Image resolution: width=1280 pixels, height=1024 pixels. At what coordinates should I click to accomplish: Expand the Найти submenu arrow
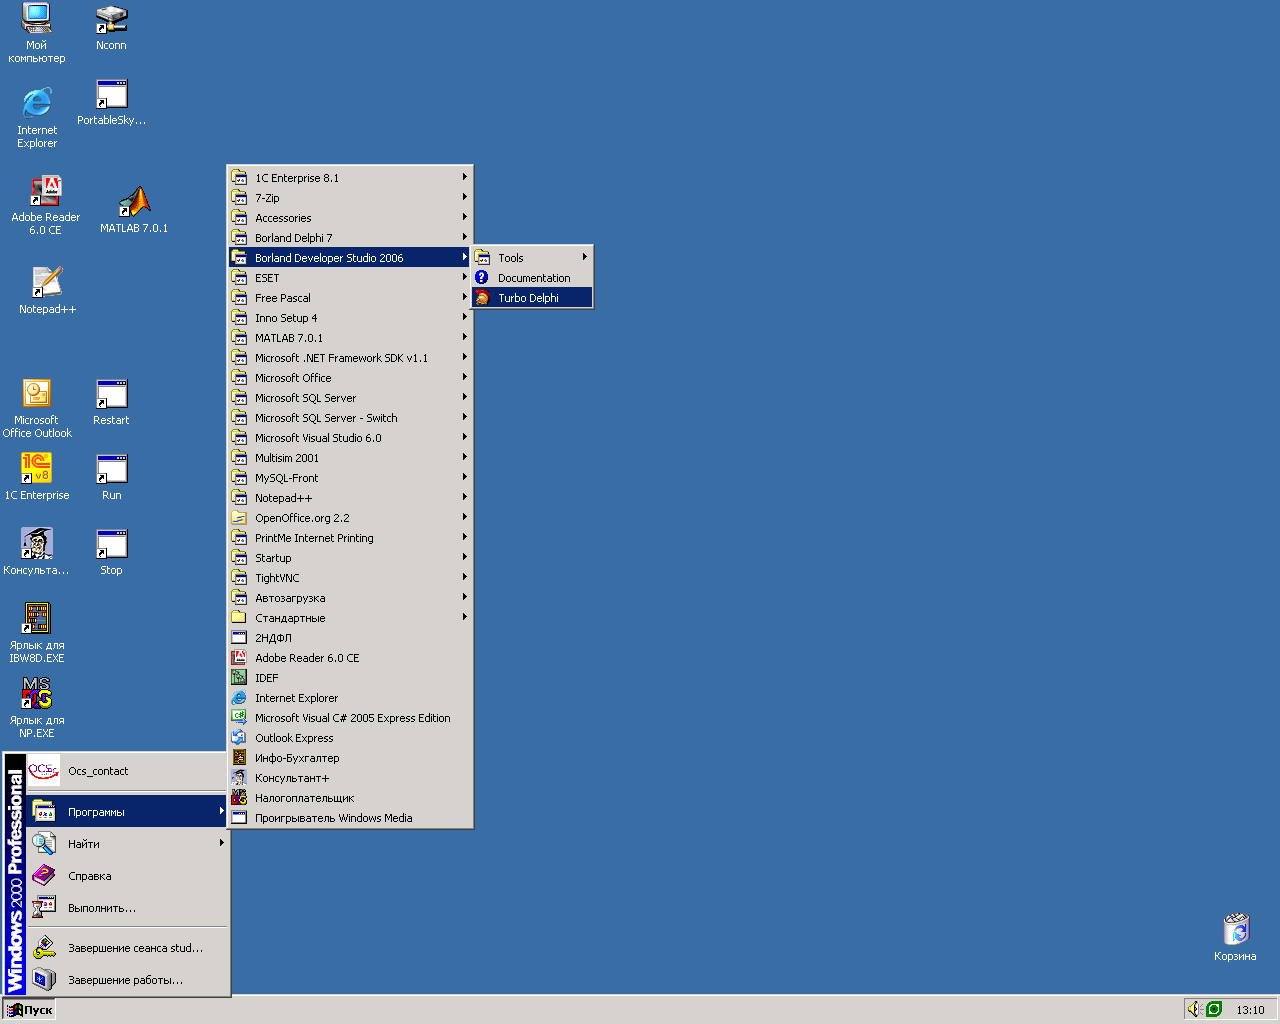pos(221,843)
